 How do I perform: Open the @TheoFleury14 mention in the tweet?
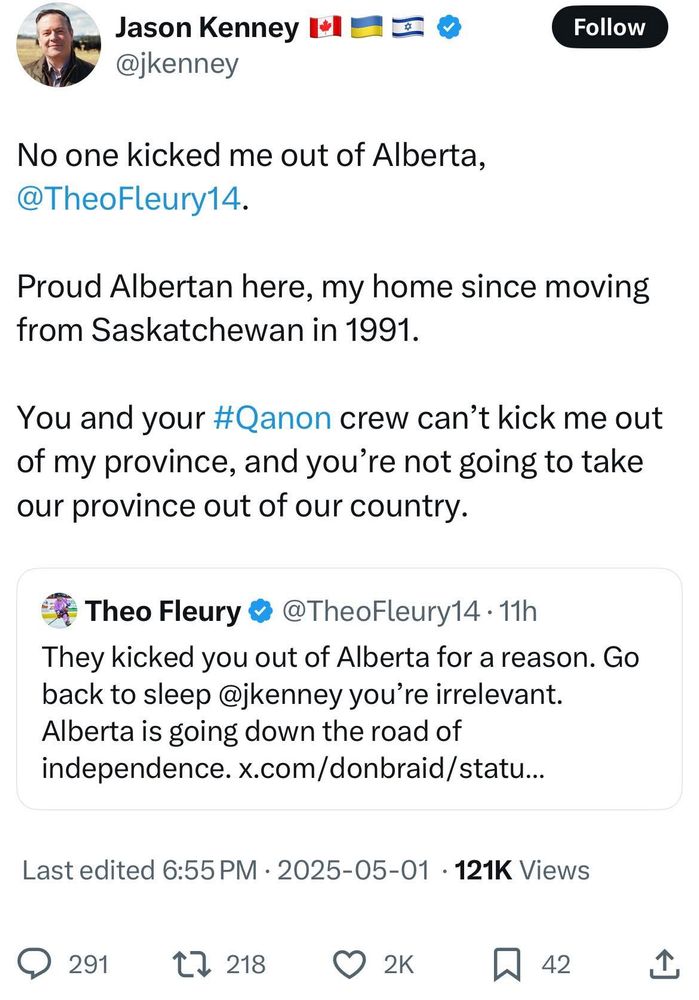click(129, 198)
